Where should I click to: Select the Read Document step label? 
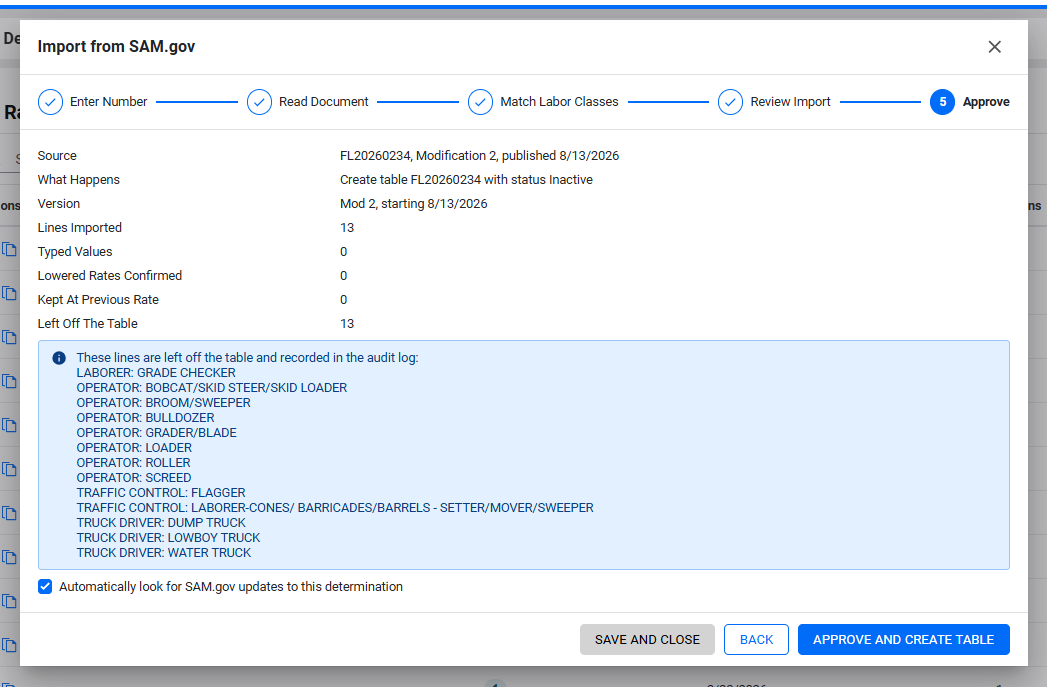(323, 101)
